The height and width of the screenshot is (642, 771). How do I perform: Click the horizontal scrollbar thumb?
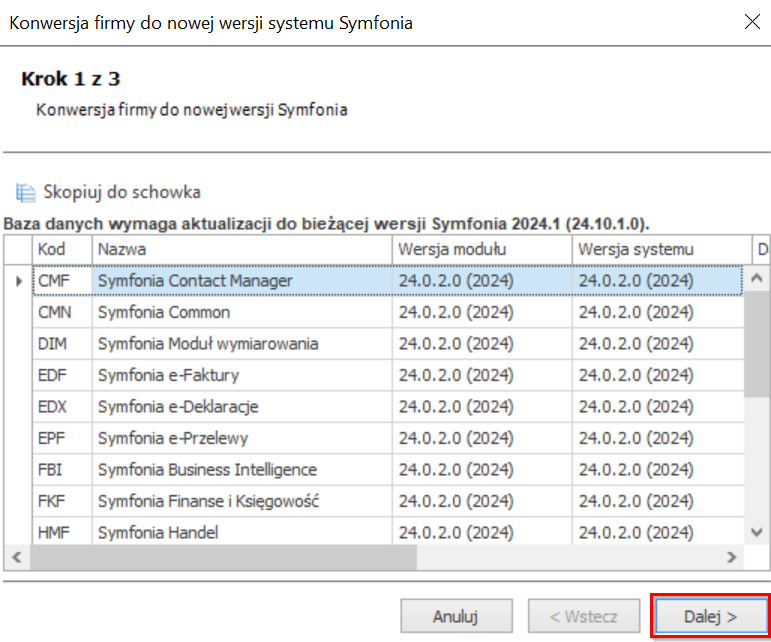pos(224,557)
